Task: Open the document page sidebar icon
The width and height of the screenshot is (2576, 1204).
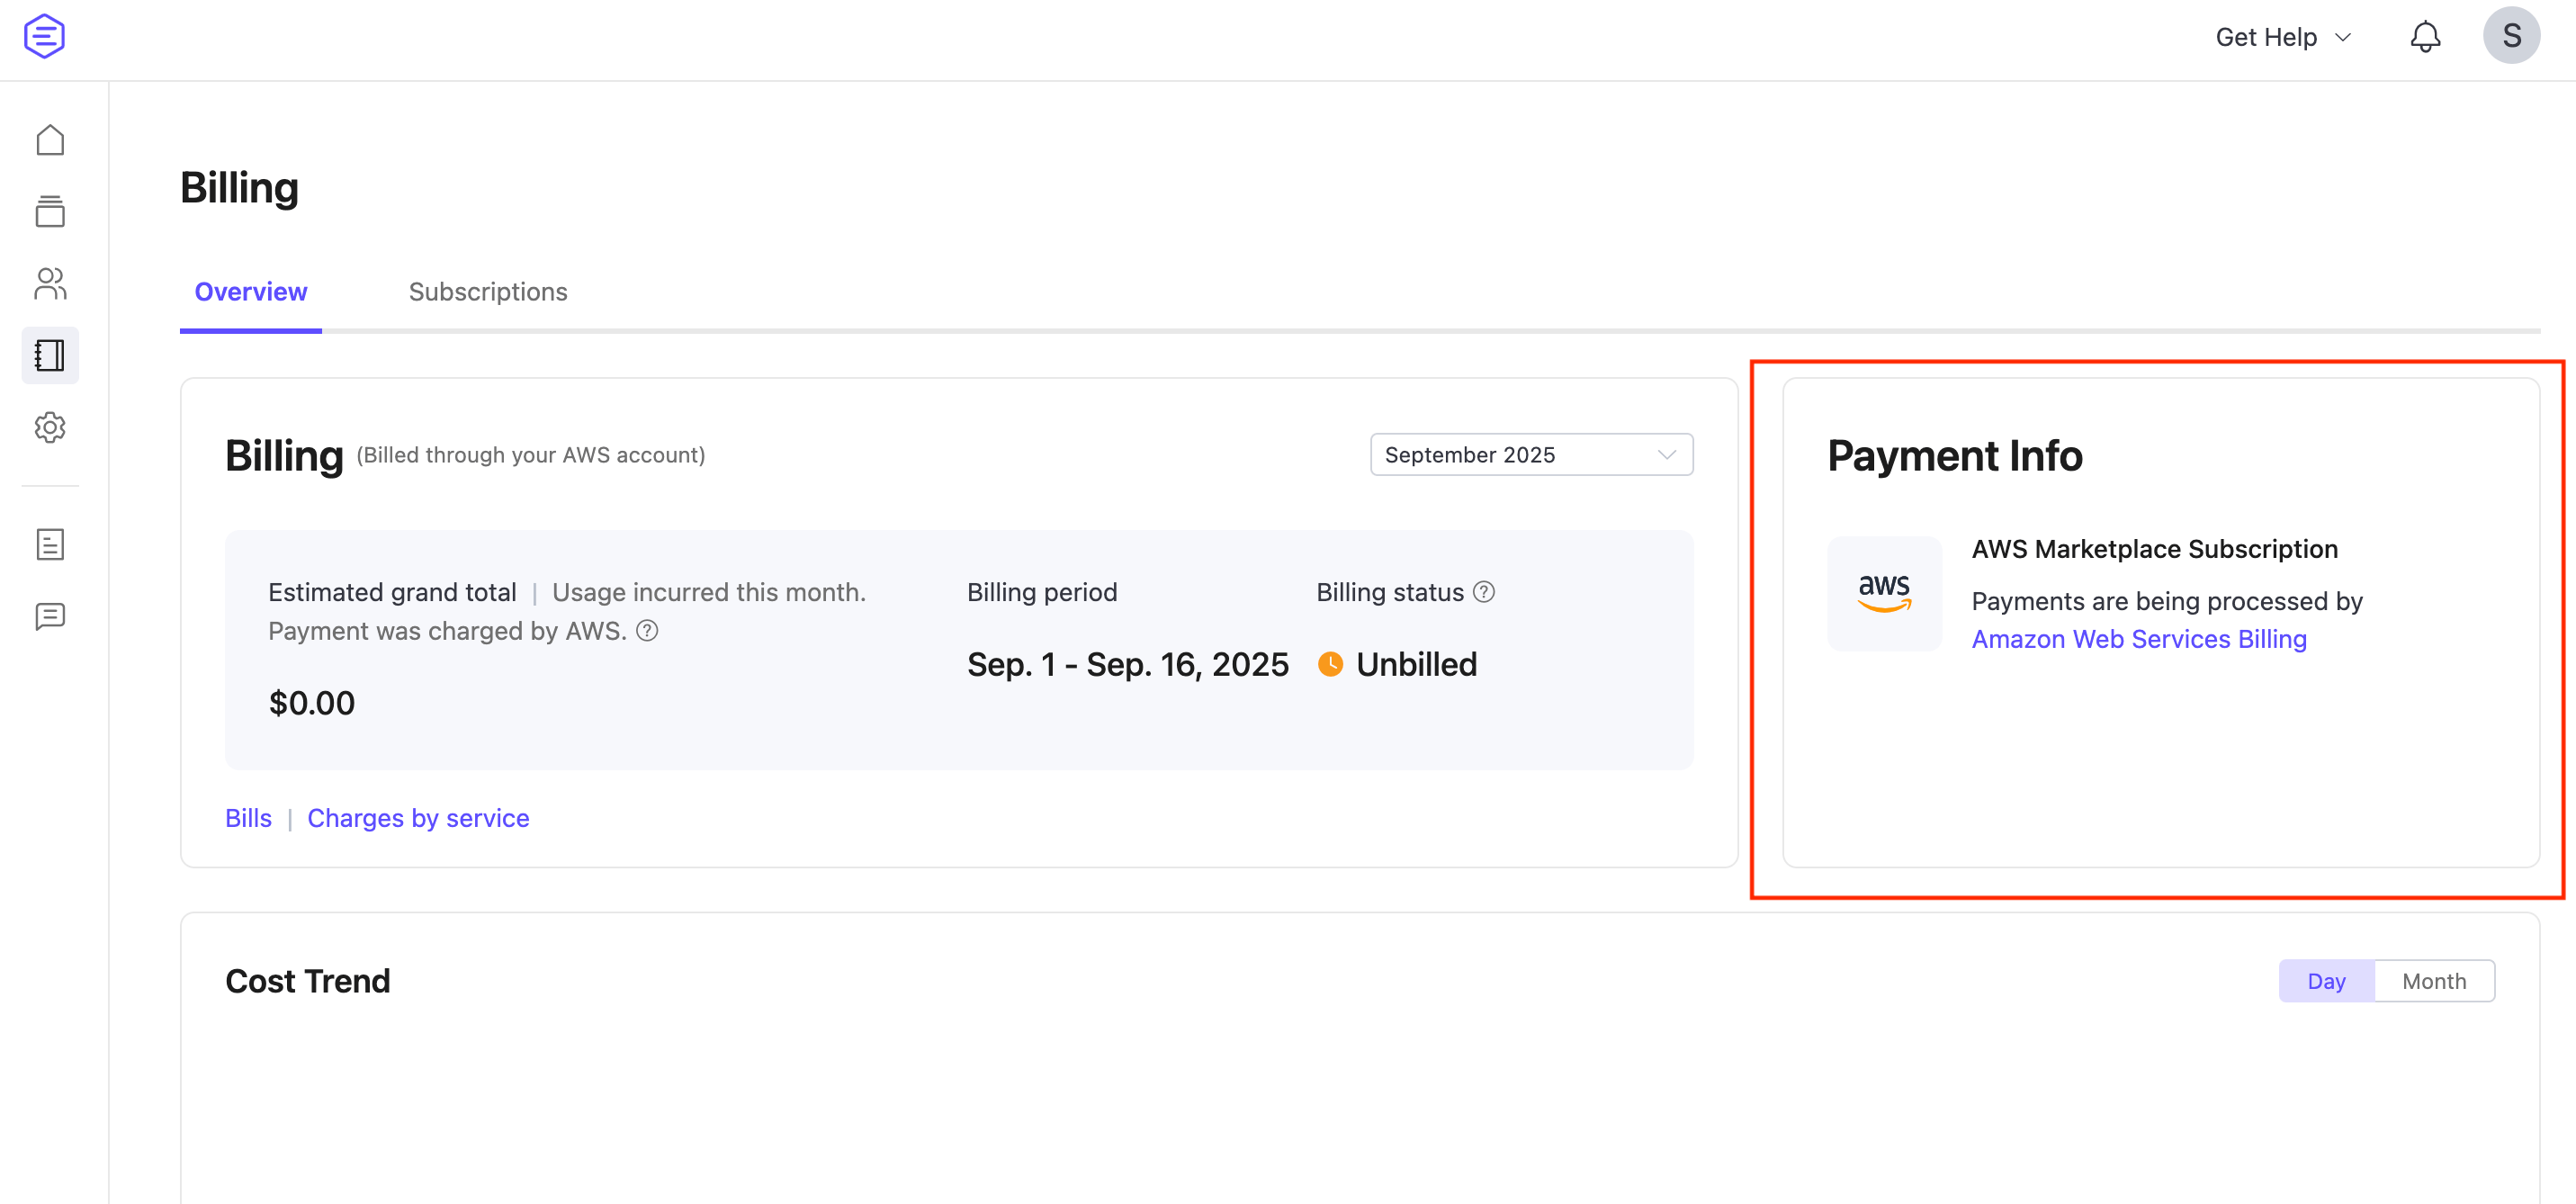Action: (50, 544)
